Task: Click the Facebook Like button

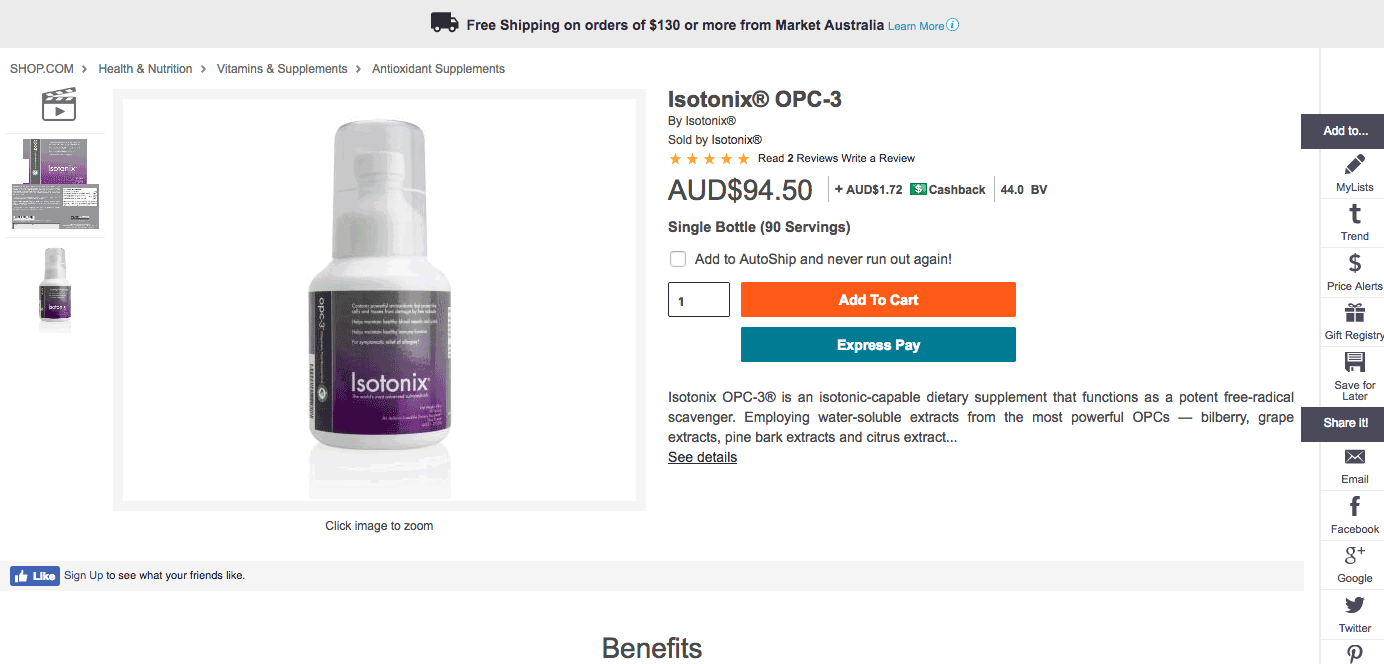Action: [35, 576]
